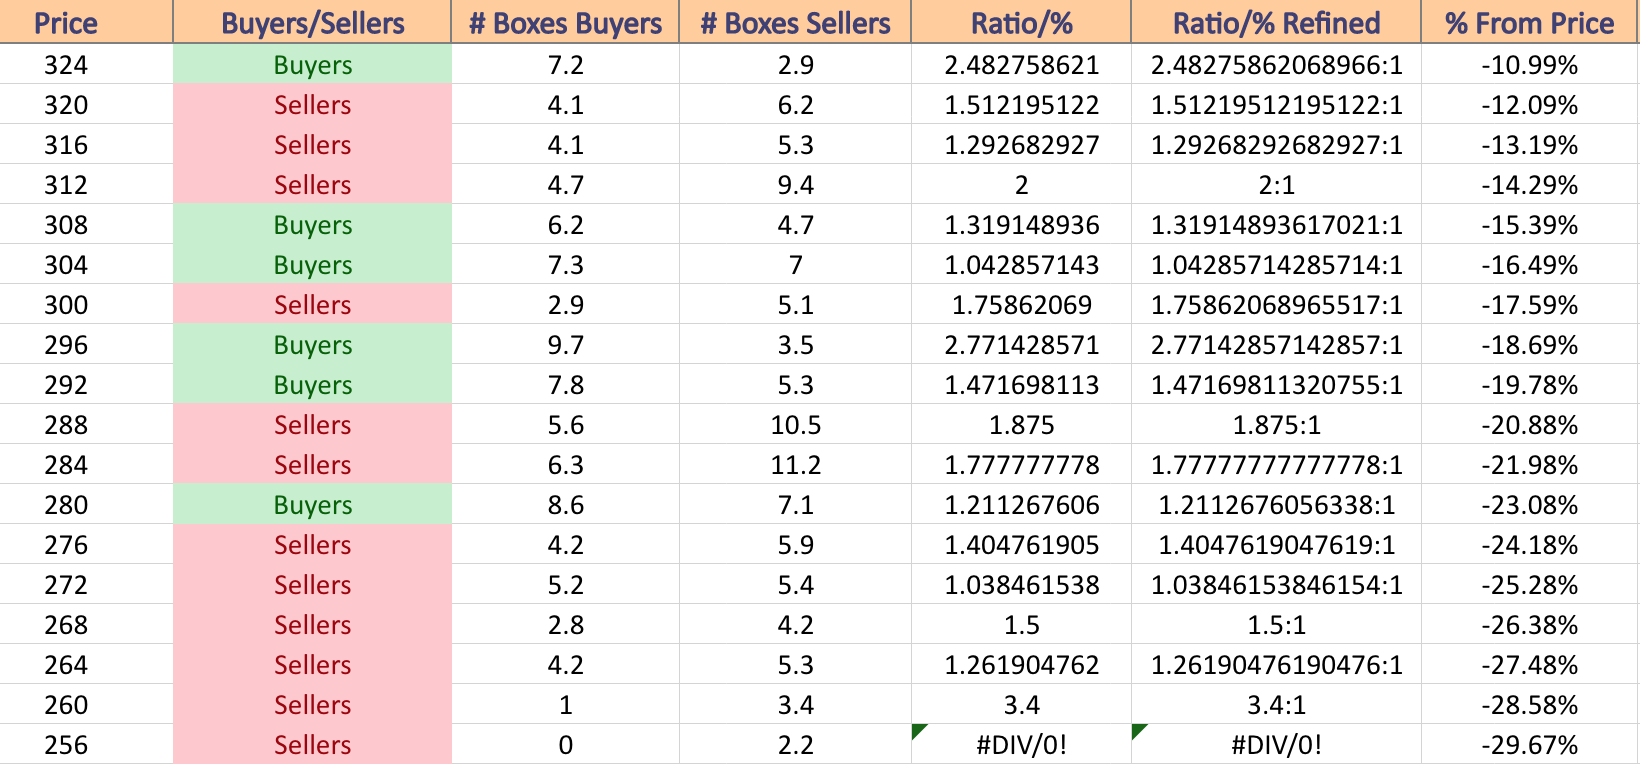Click the # Boxes Sellers header cell
Image resolution: width=1640 pixels, height=764 pixels.
click(795, 22)
